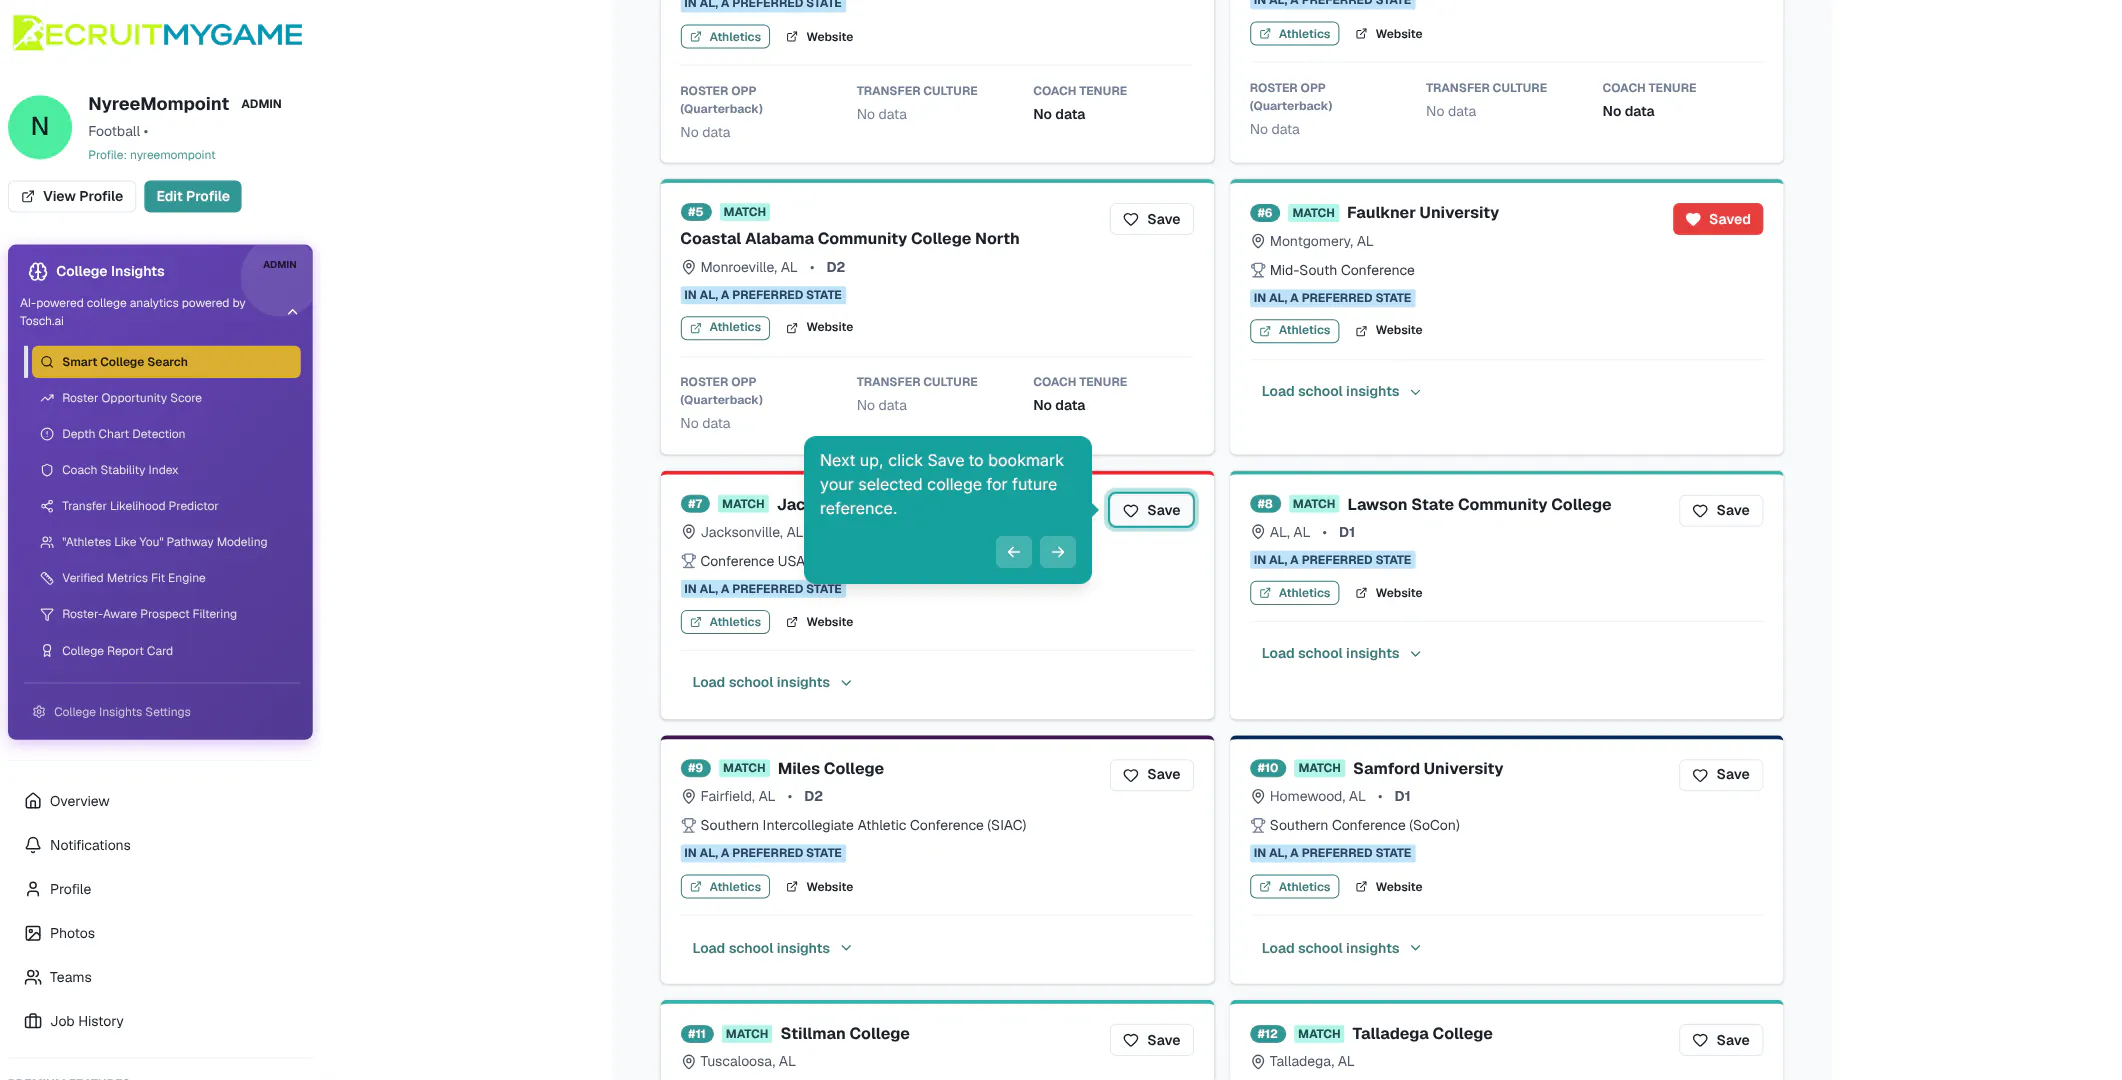Unsave Faulkner University with Saved heart
The image size is (2122, 1080).
coord(1718,219)
